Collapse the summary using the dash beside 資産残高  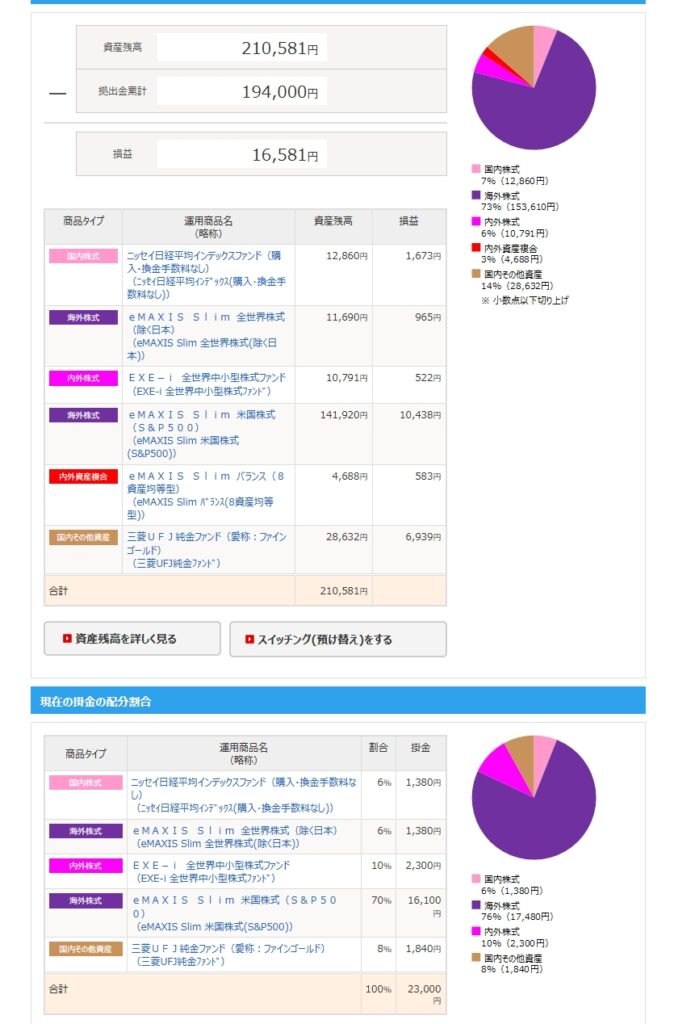[x=57, y=92]
